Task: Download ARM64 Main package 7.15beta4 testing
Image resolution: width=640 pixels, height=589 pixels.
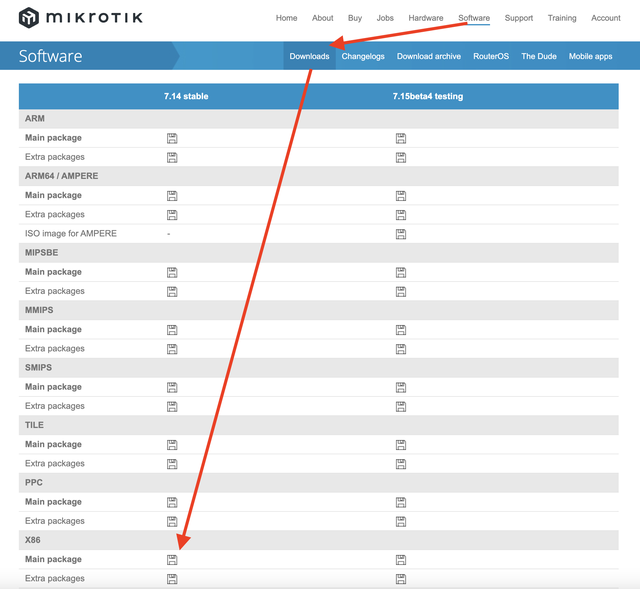Action: point(401,196)
